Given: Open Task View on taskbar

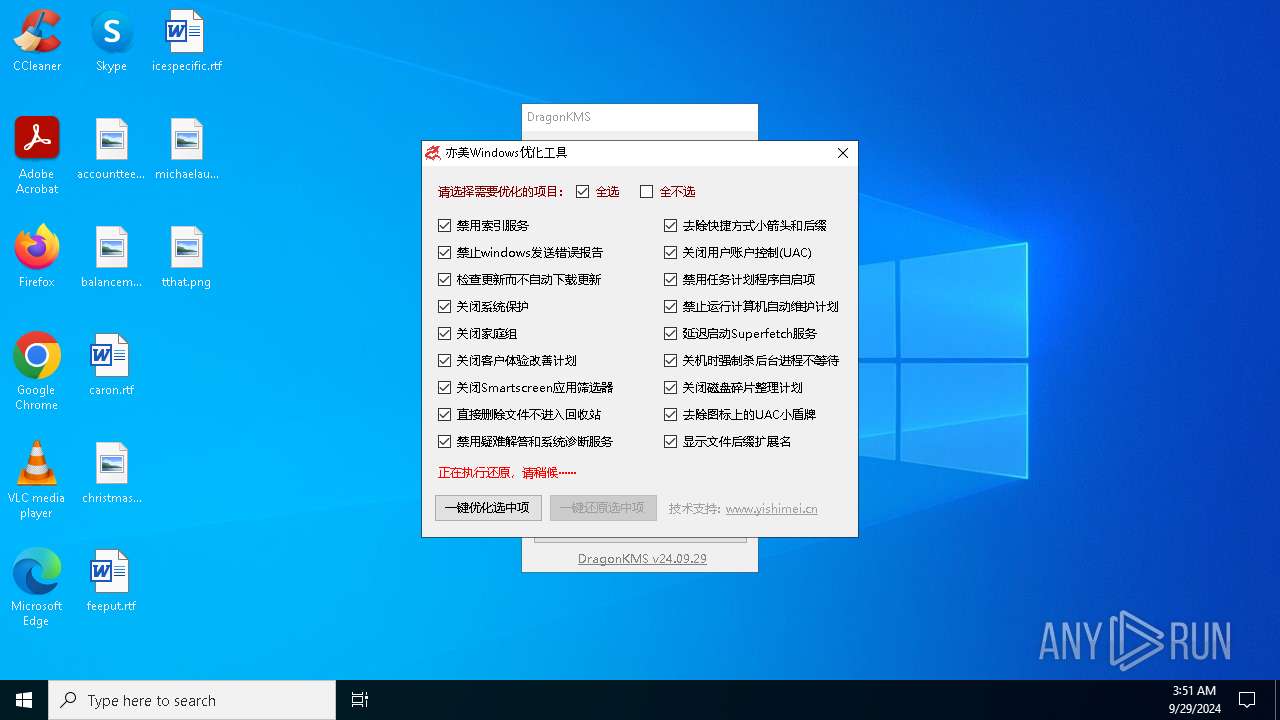Looking at the screenshot, I should point(360,700).
